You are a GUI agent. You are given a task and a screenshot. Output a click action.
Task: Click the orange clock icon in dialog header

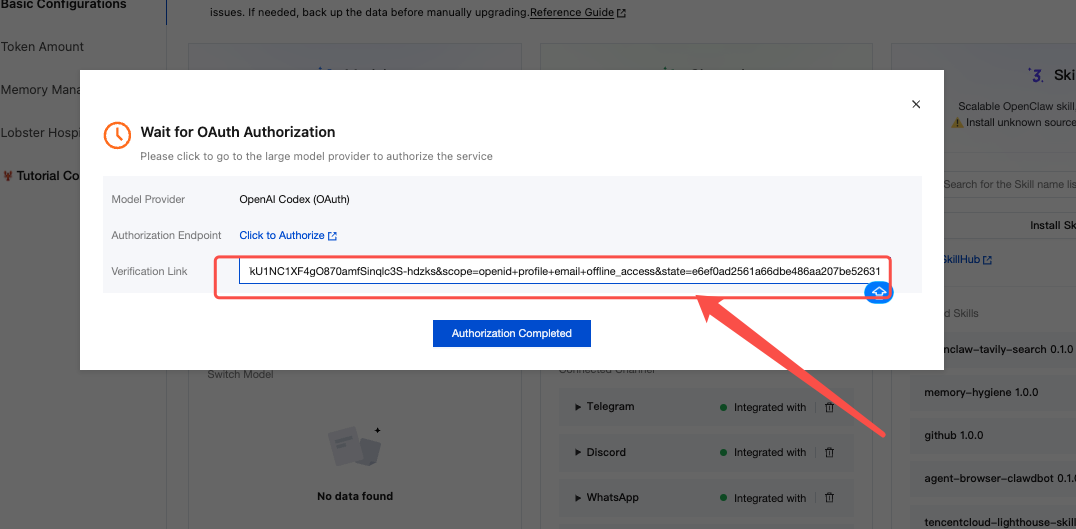(118, 136)
